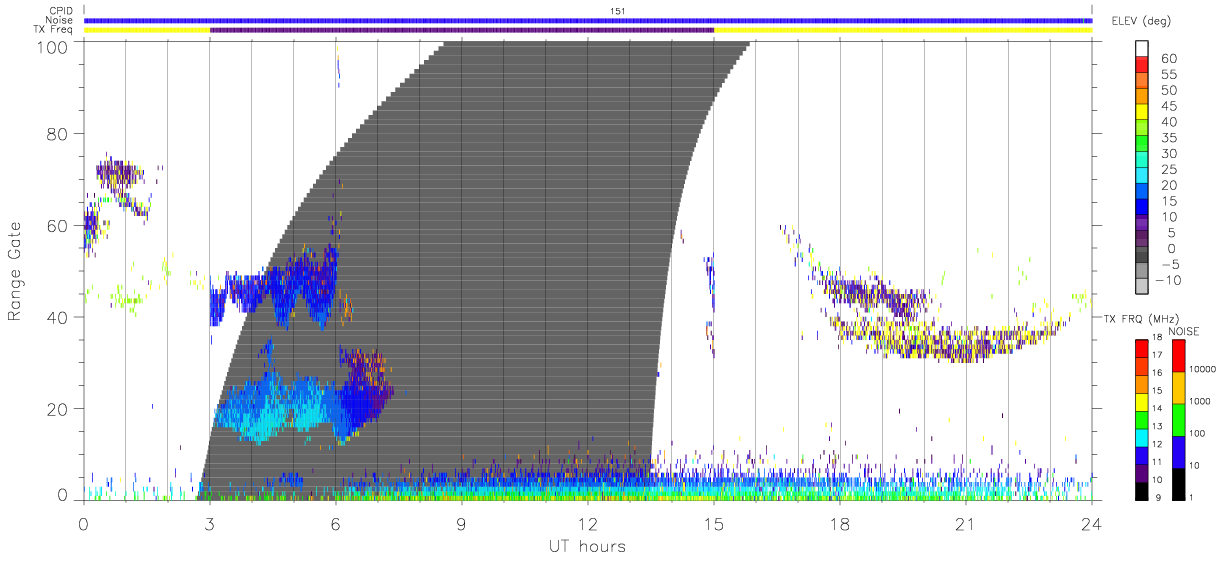Click the 1000 label on the NOISE colorbar
The width and height of the screenshot is (1228, 567).
[x=1201, y=400]
